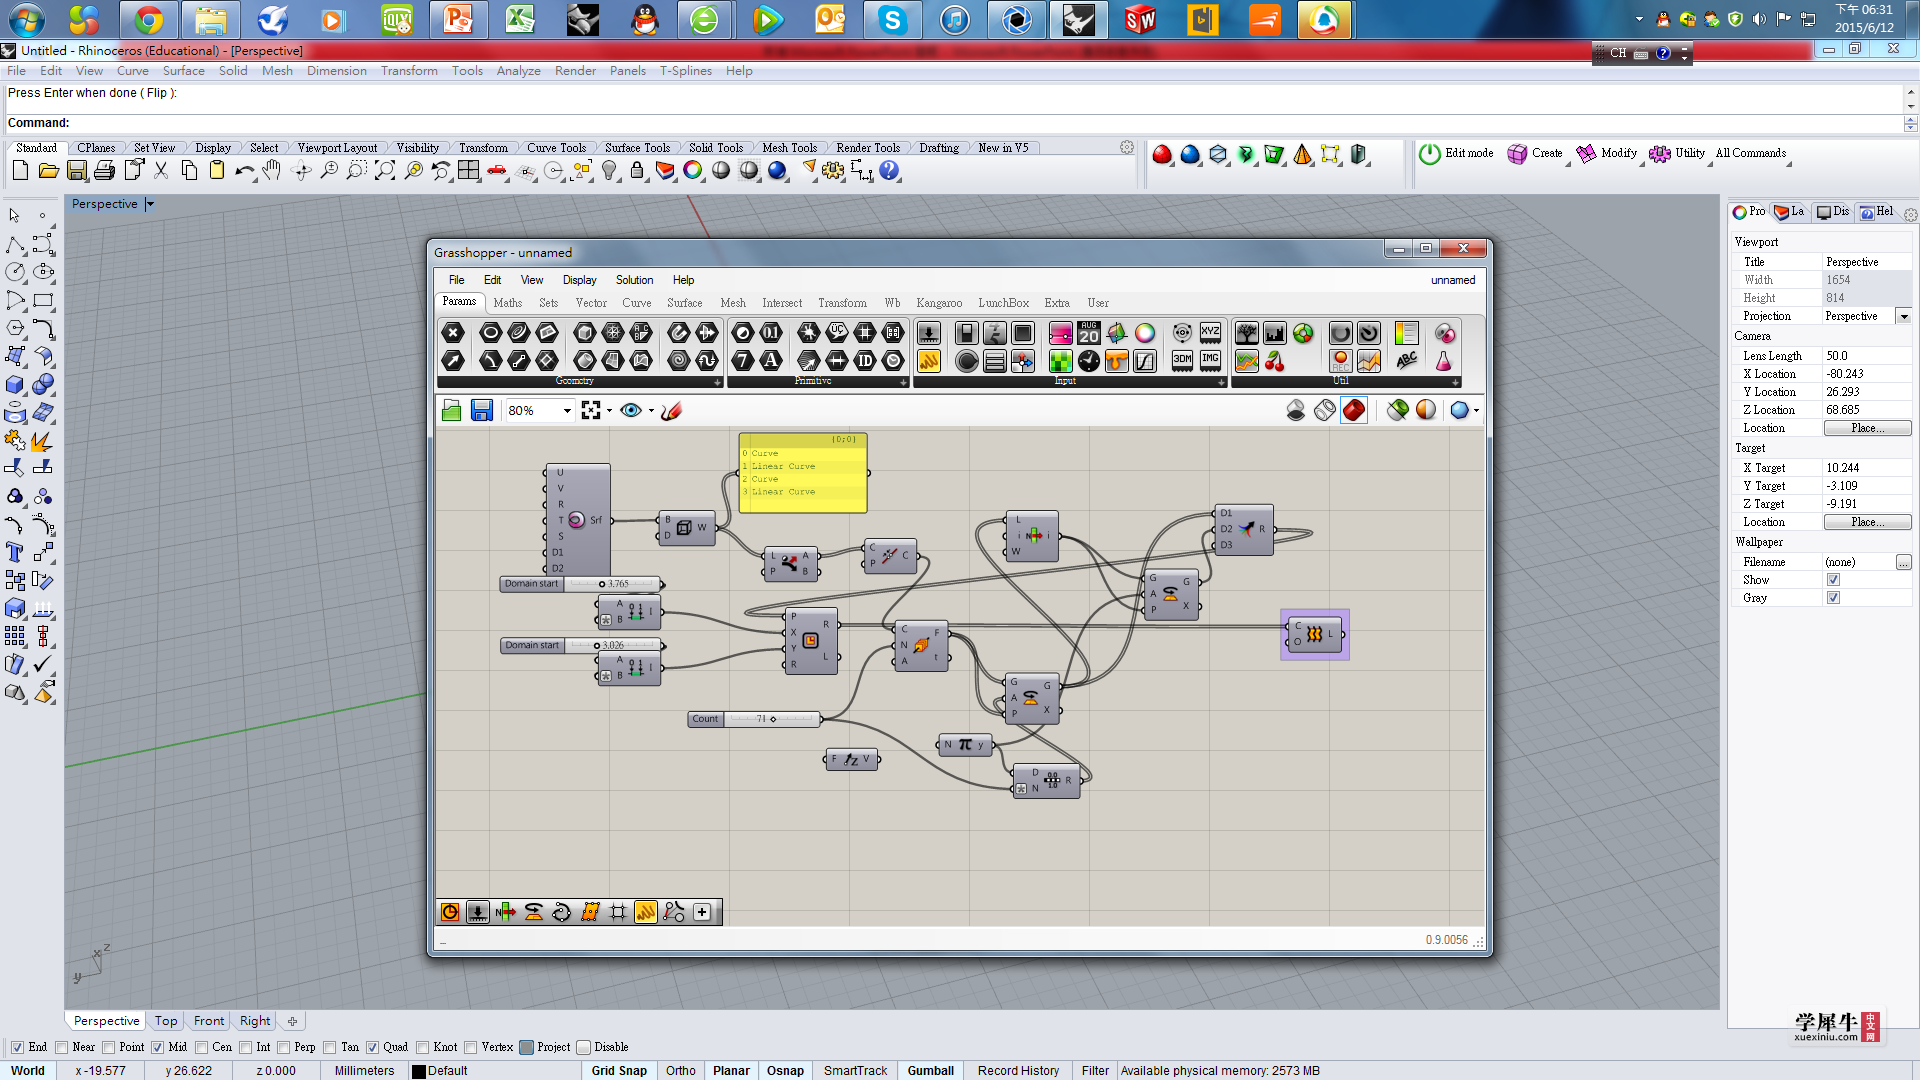Image resolution: width=1920 pixels, height=1080 pixels.
Task: Click the Camera Location Place button
Action: tap(1867, 428)
